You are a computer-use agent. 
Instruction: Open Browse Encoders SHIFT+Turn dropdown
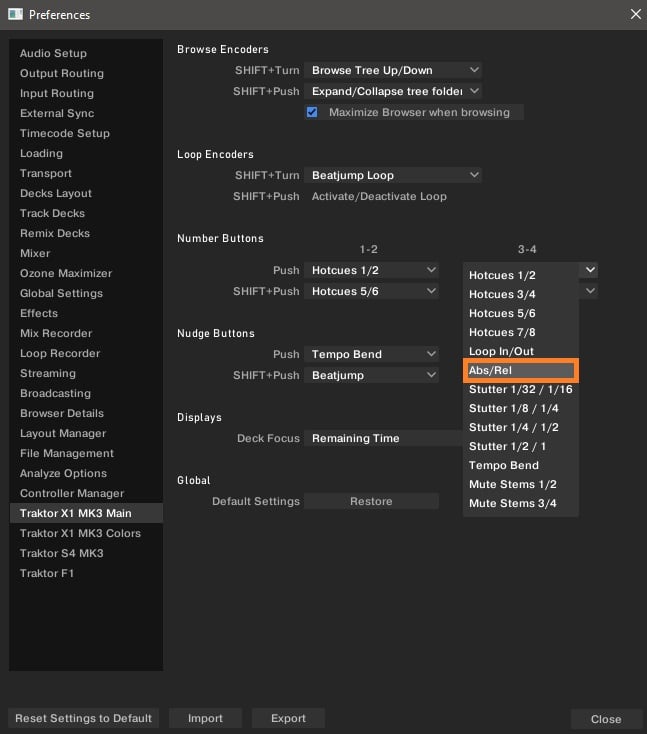click(x=393, y=70)
